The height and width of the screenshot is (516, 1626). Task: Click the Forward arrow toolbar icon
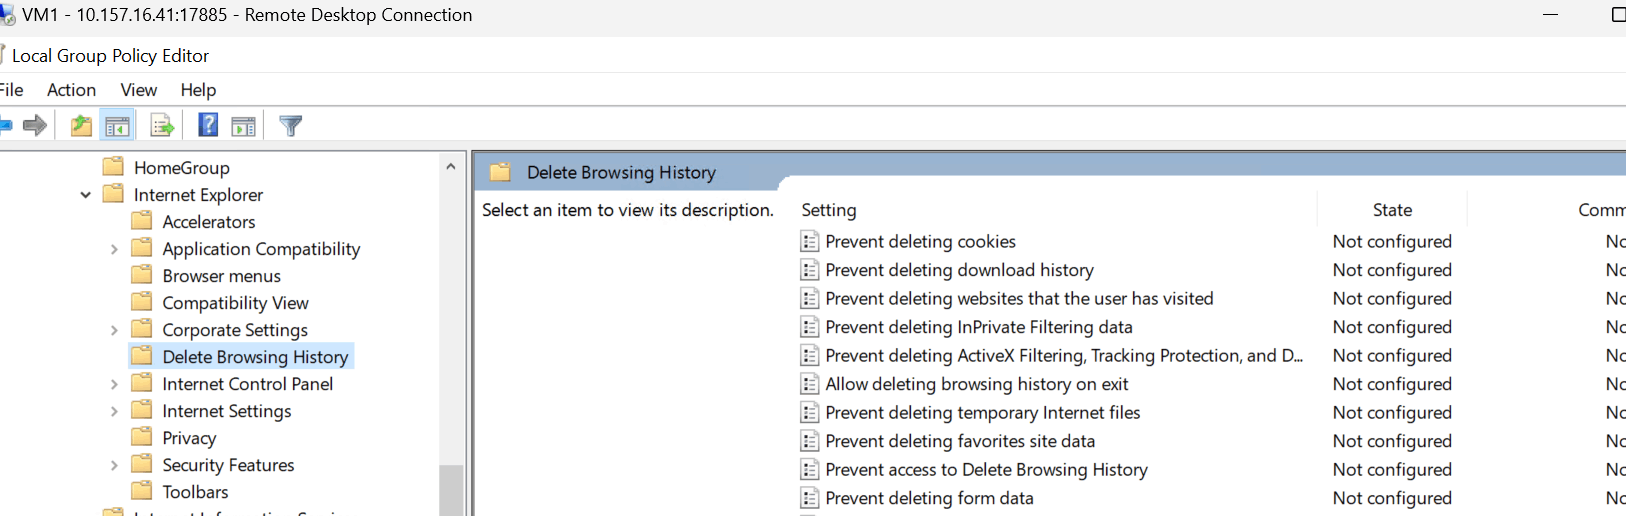[35, 126]
